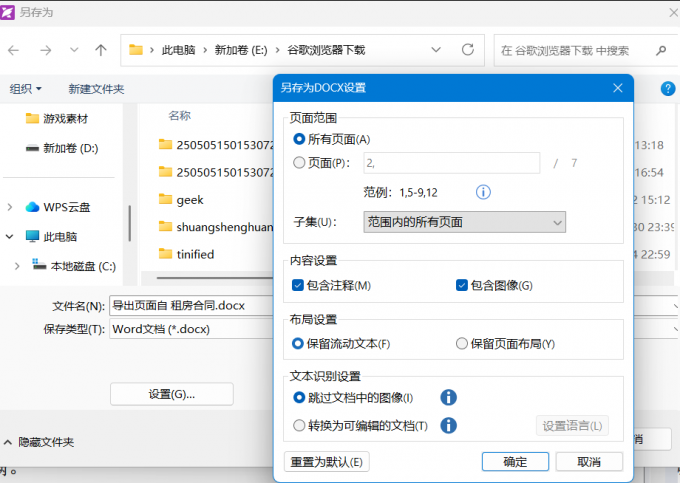Click 取消 in the DOCX settings dialog

click(589, 462)
